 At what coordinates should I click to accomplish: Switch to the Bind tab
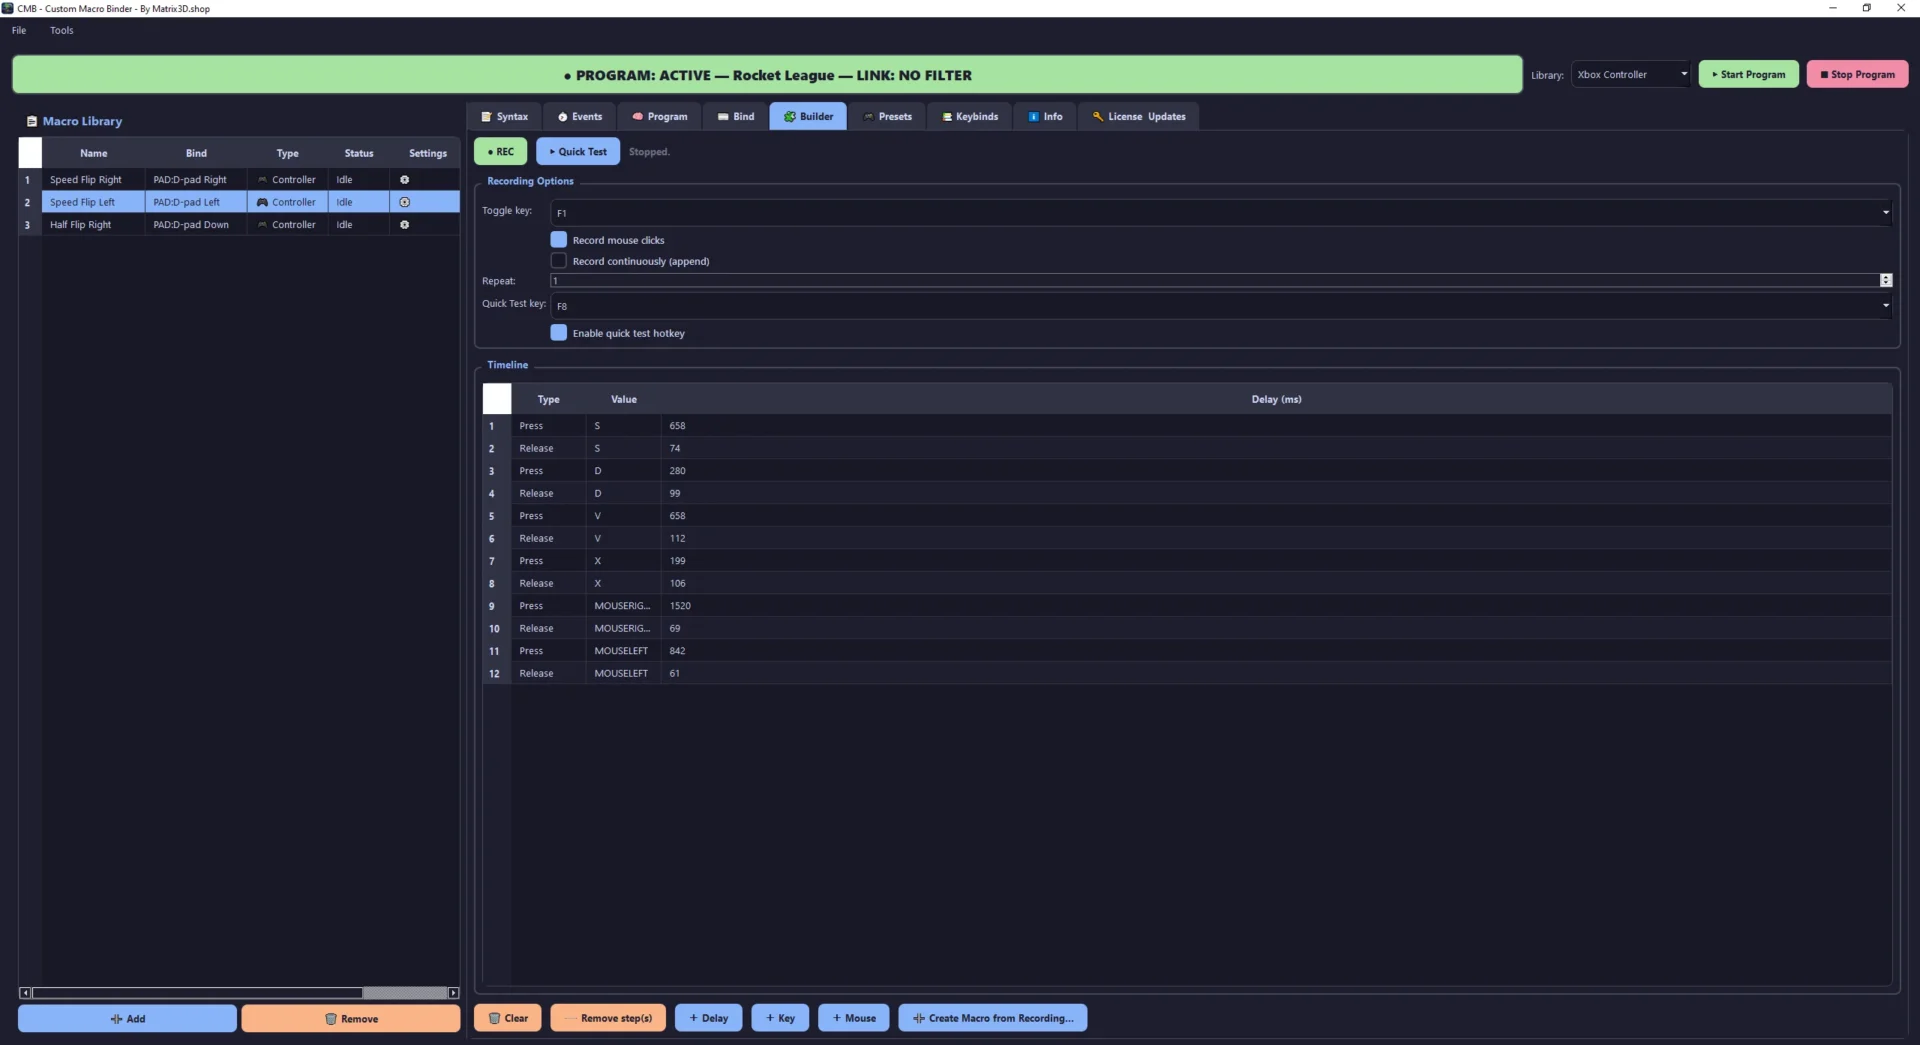736,116
